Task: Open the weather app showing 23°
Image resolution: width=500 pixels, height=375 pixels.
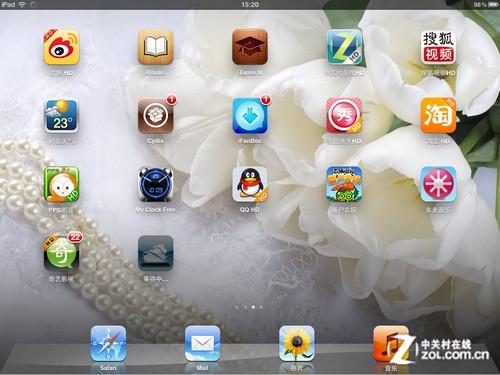Action: pyautogui.click(x=61, y=116)
